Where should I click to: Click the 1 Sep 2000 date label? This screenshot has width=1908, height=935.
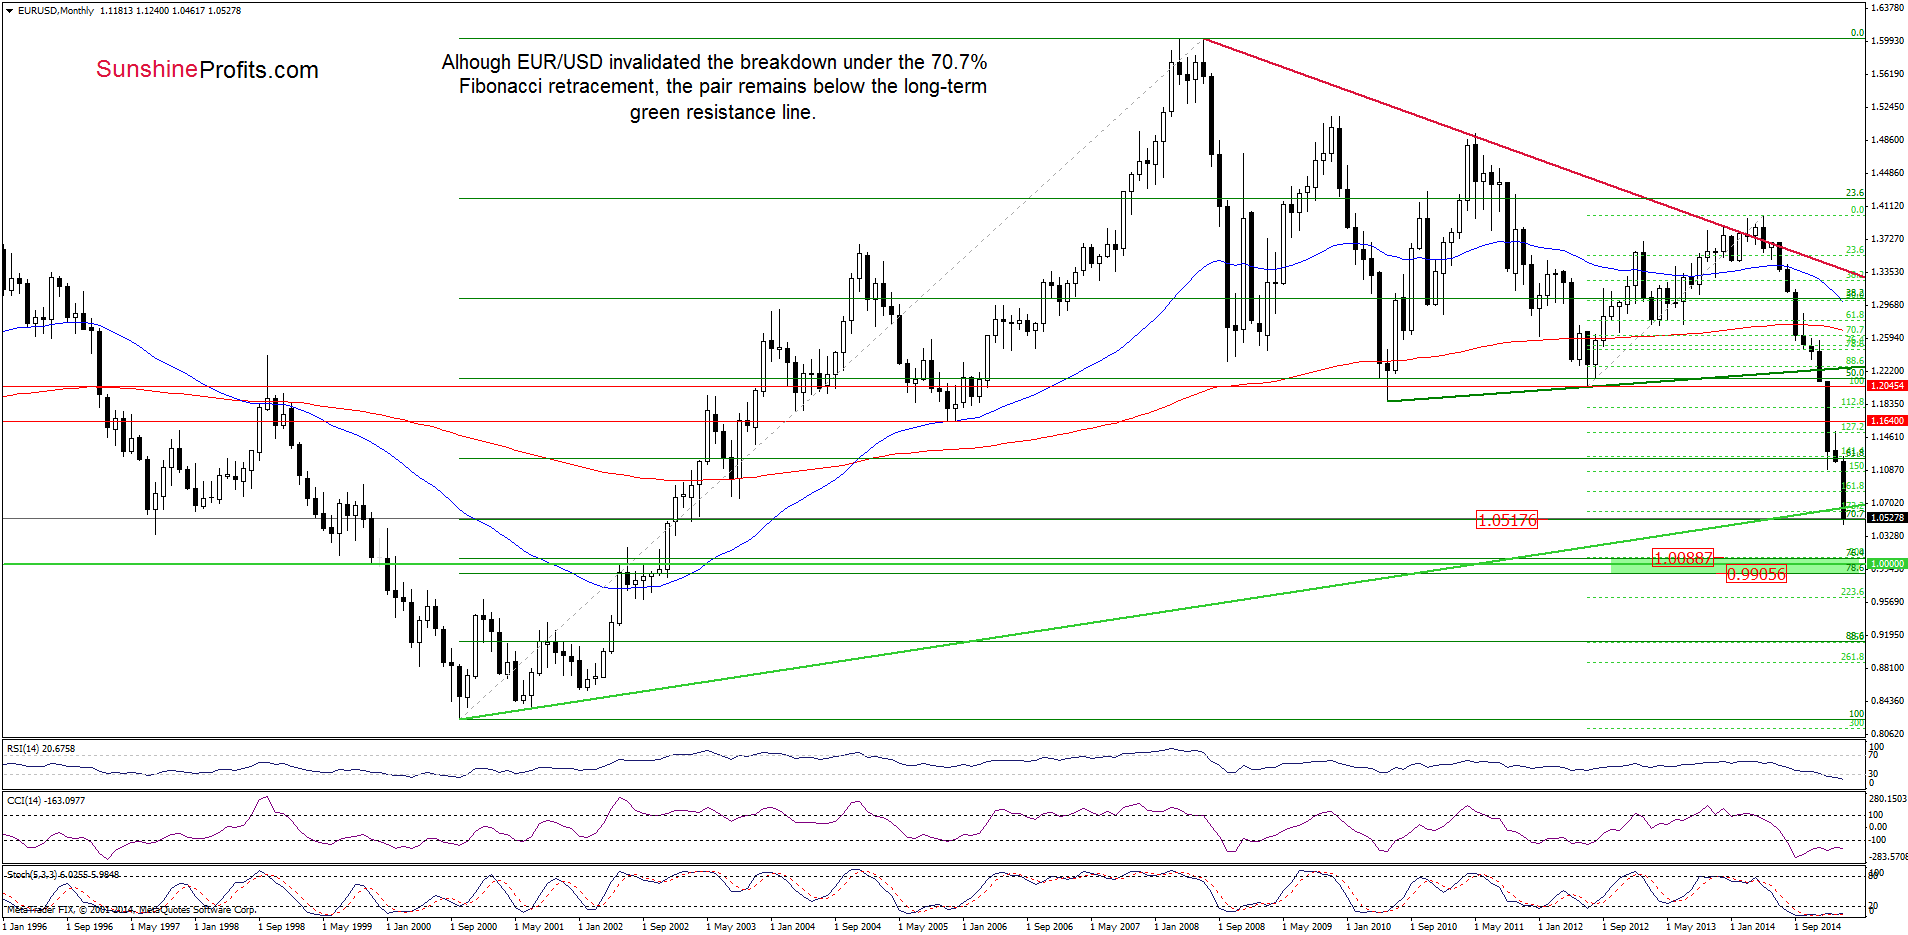(x=473, y=927)
